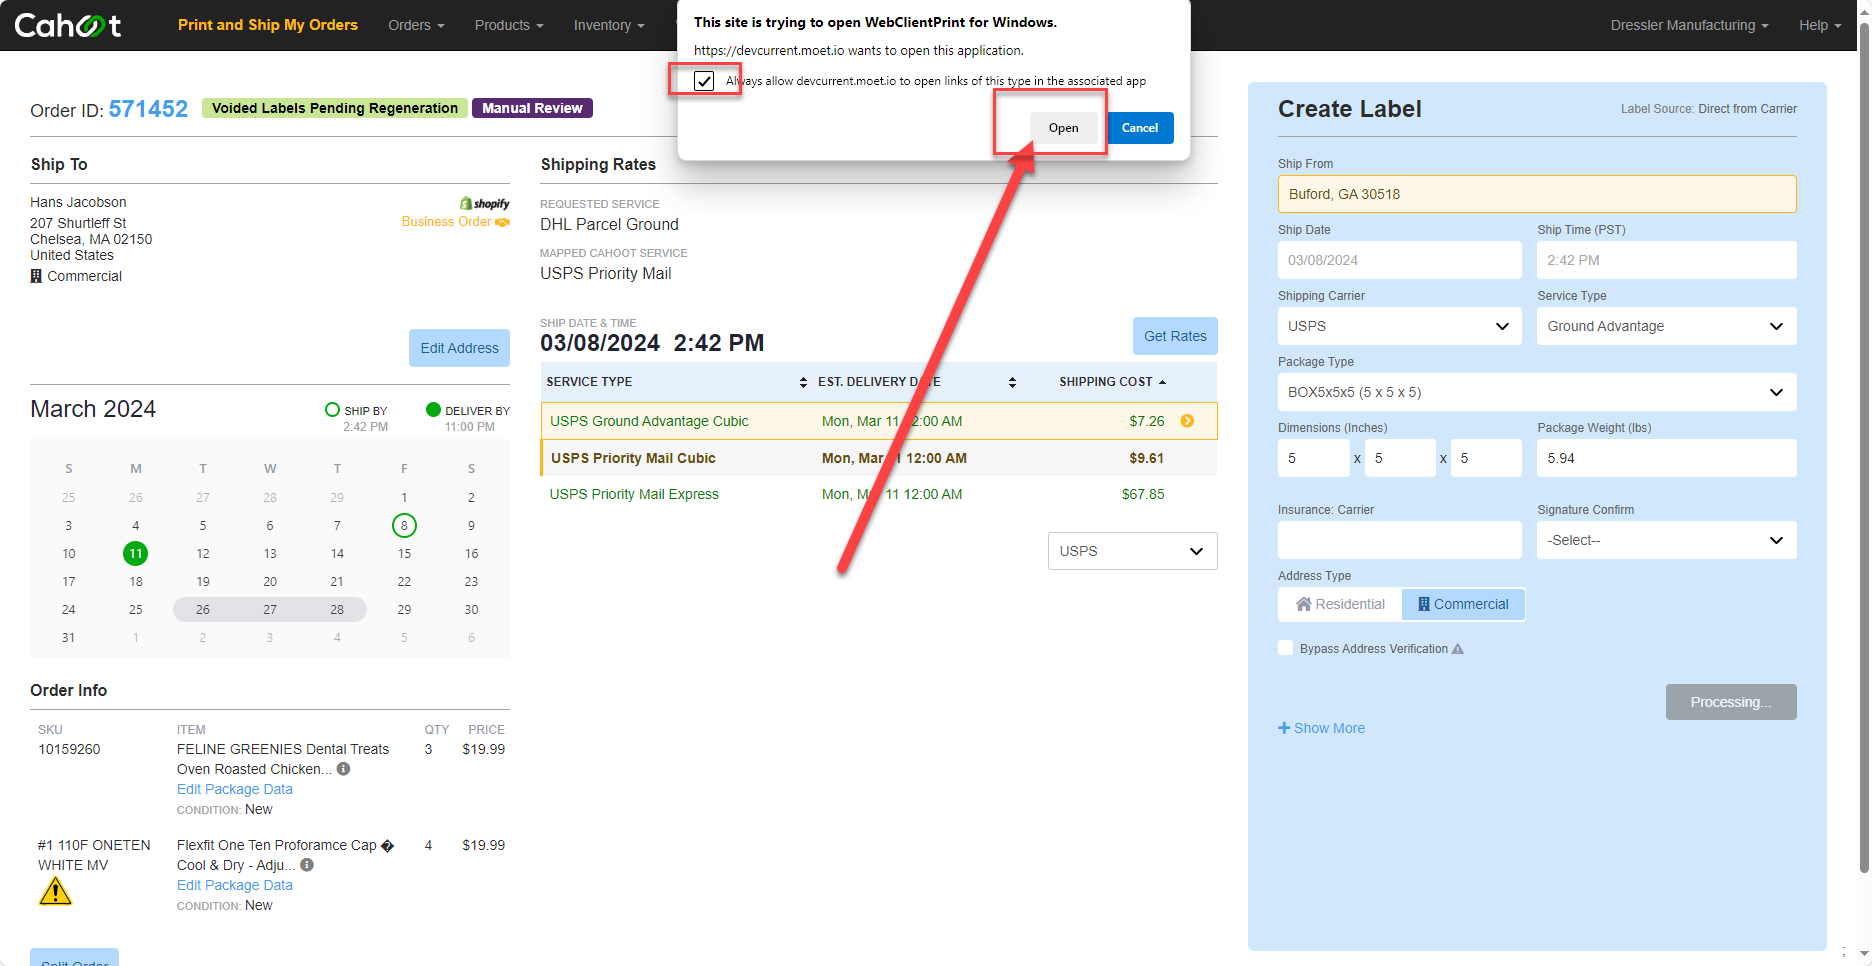The image size is (1872, 966).
Task: Click the yellow warning triangle under WHITE MV
Action: [x=55, y=891]
